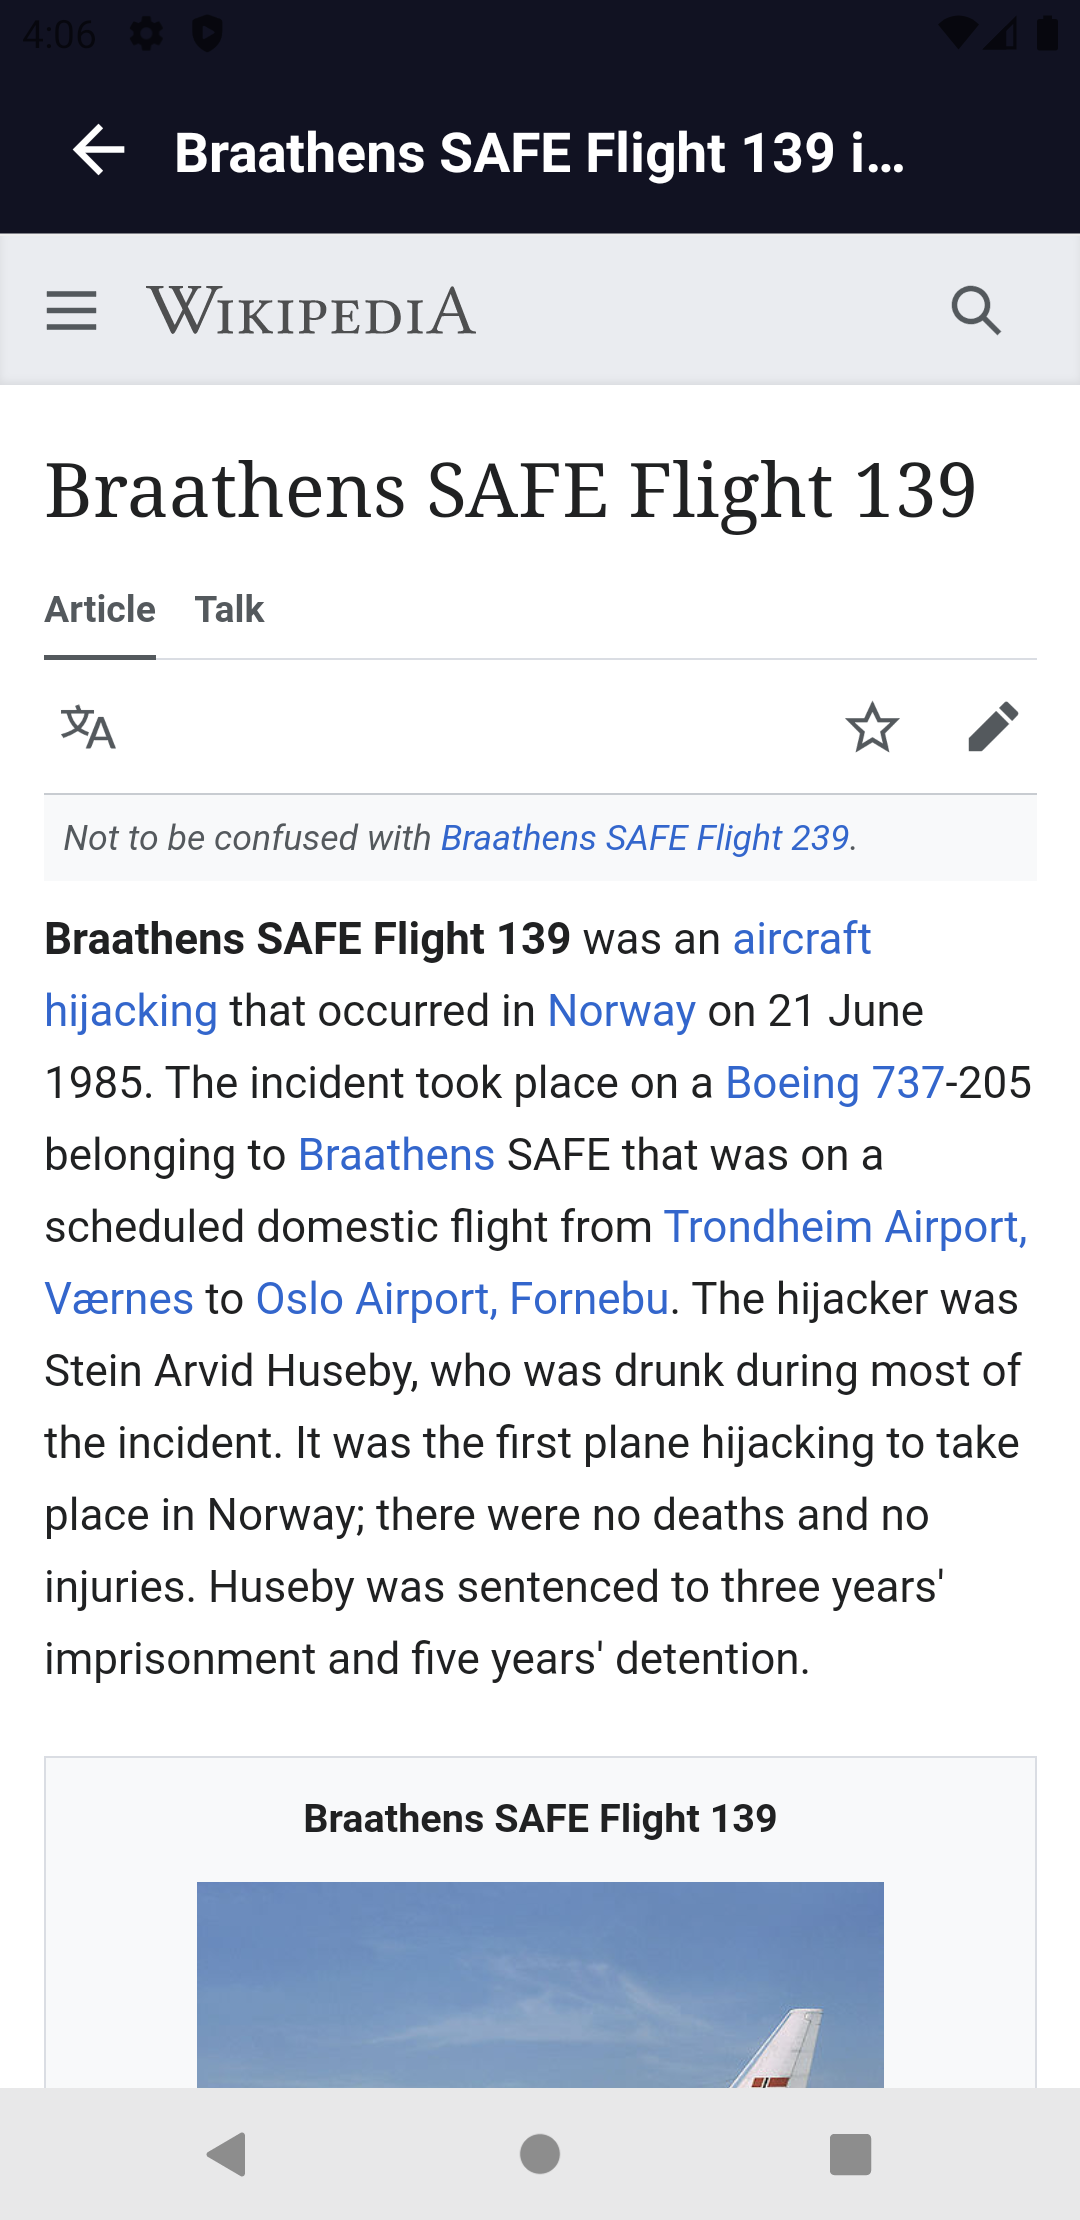Visit the Braathens airline link
This screenshot has height=2220, width=1080.
[x=396, y=1155]
